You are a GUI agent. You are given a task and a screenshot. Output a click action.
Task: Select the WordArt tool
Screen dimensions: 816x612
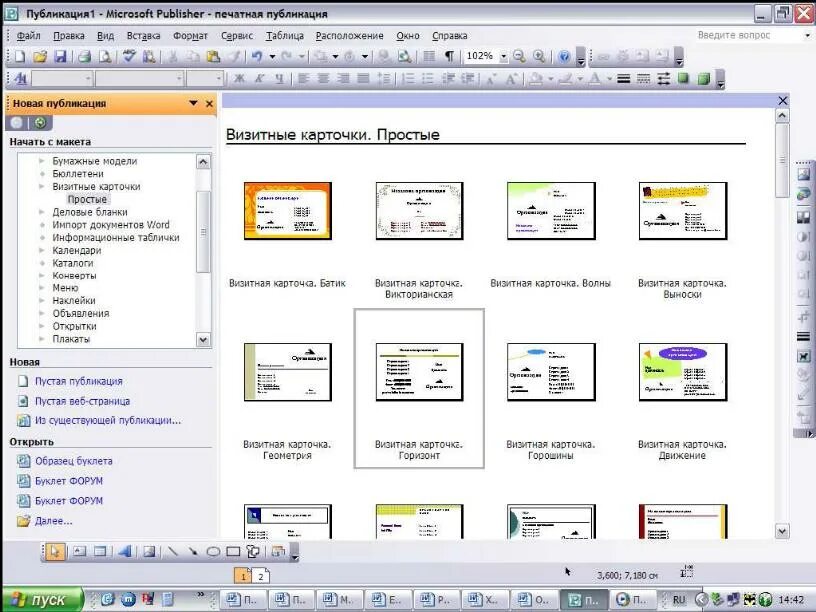pos(124,552)
